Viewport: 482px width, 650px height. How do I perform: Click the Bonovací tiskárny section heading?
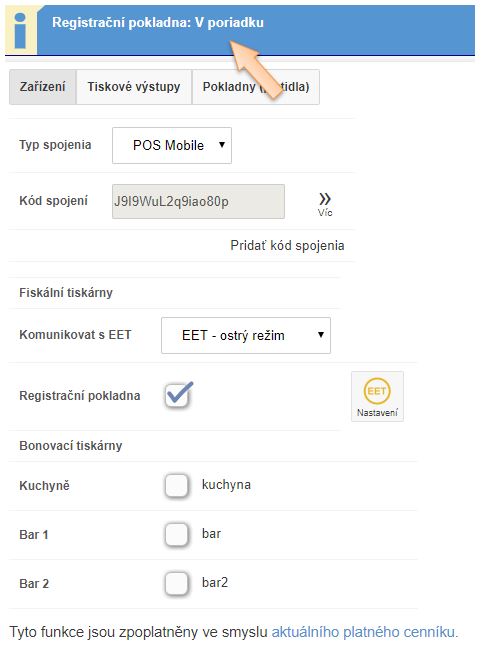pos(71,446)
